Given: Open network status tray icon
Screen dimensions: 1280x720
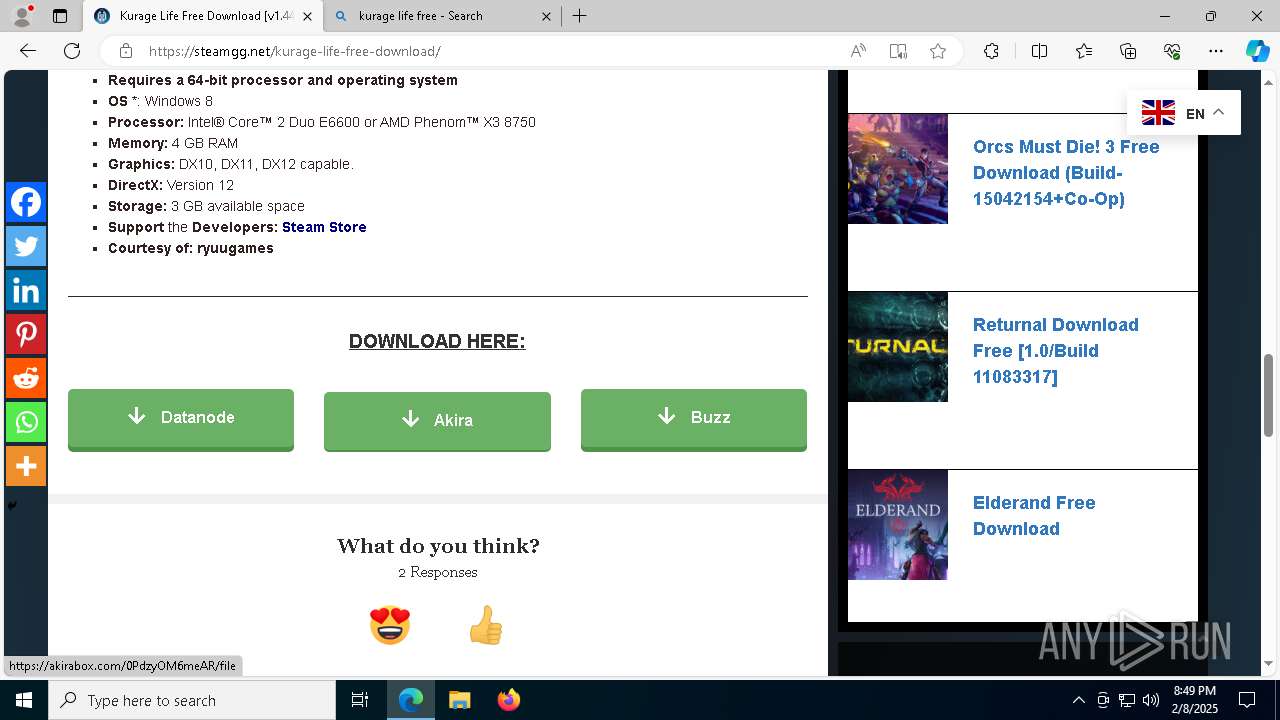Looking at the screenshot, I should [x=1127, y=700].
